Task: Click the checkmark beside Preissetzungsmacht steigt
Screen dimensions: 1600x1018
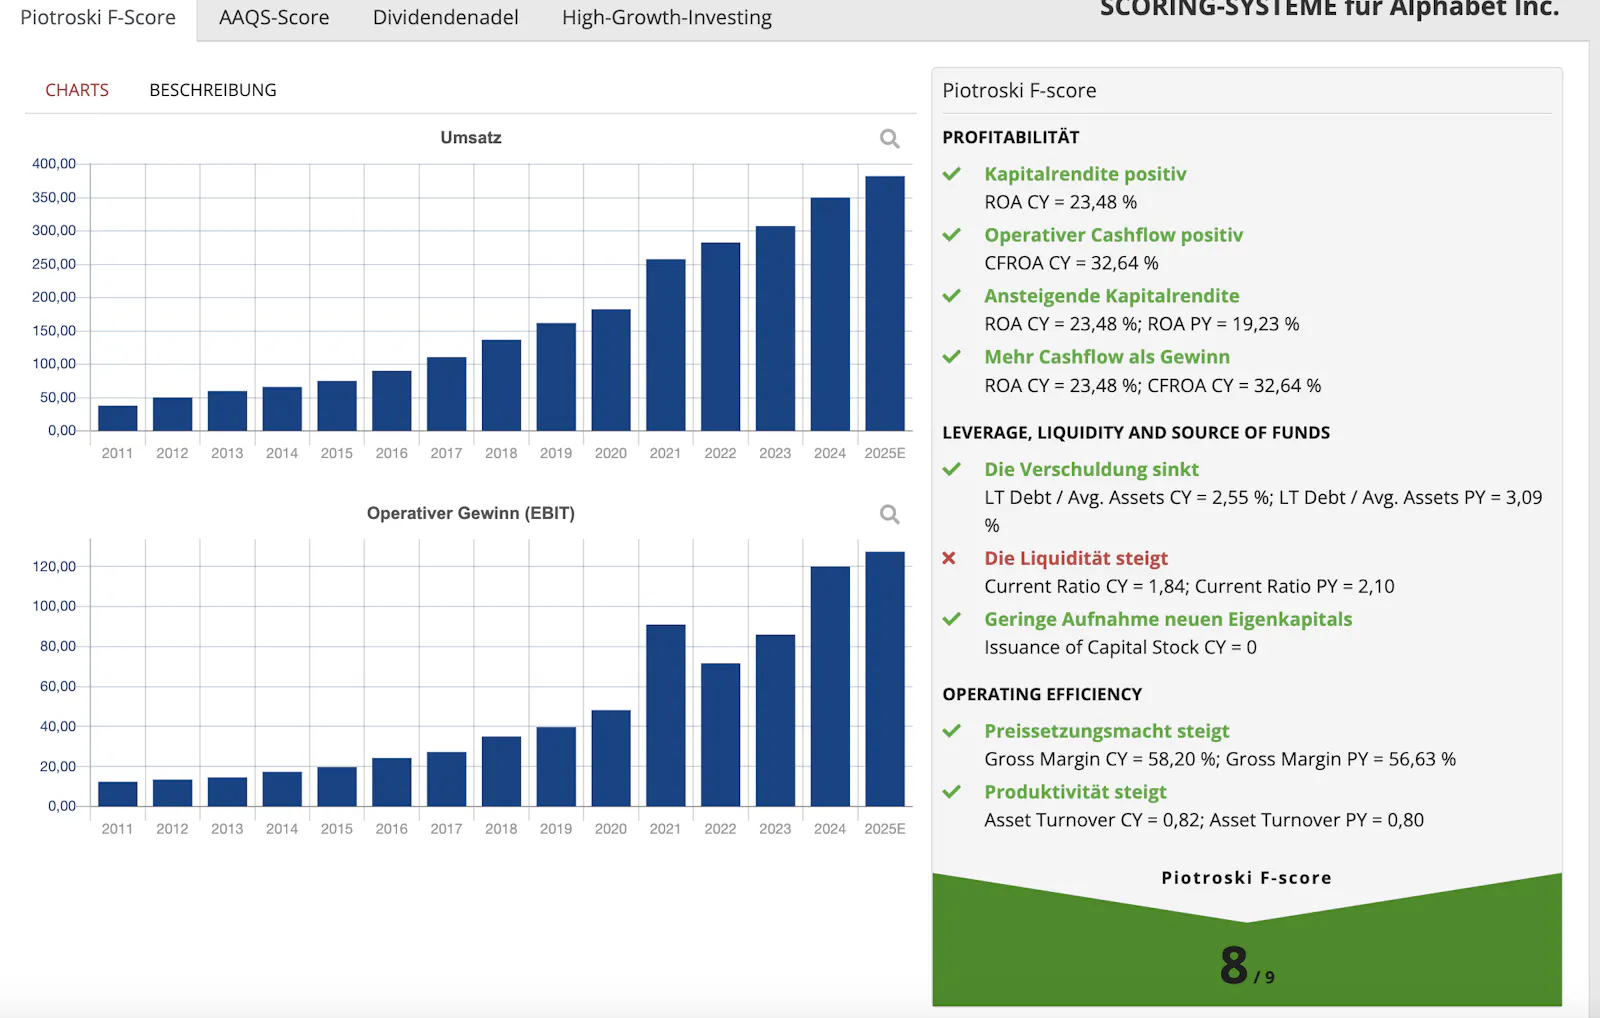Action: click(x=952, y=731)
